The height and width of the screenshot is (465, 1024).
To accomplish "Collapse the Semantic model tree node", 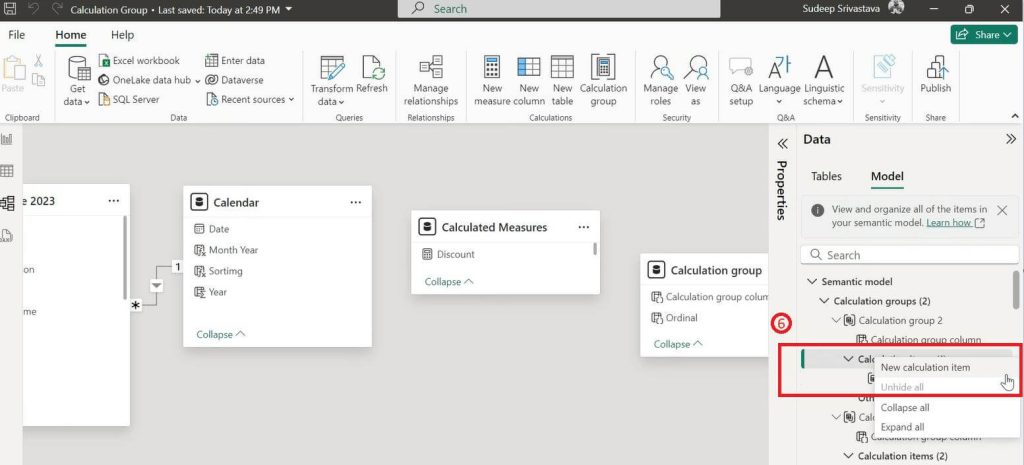I will (x=812, y=281).
